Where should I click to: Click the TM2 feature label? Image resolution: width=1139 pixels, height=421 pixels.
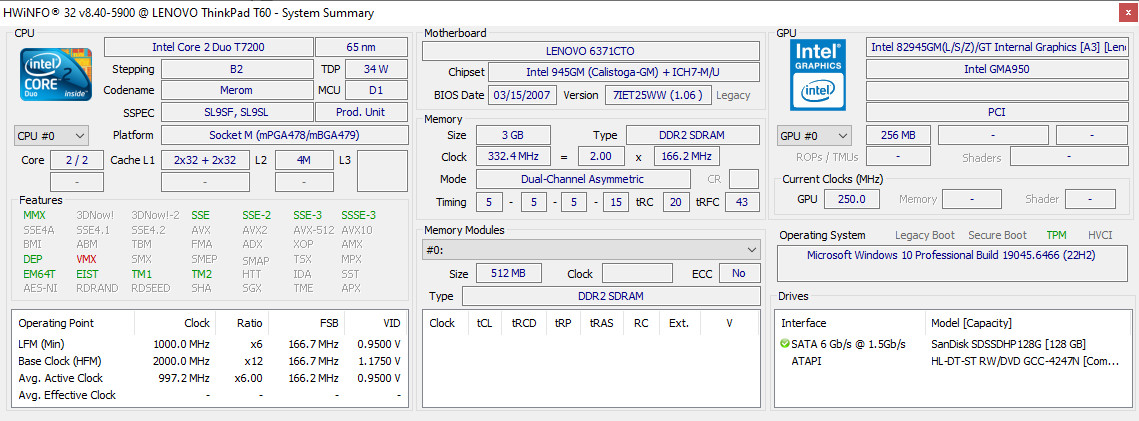click(201, 274)
